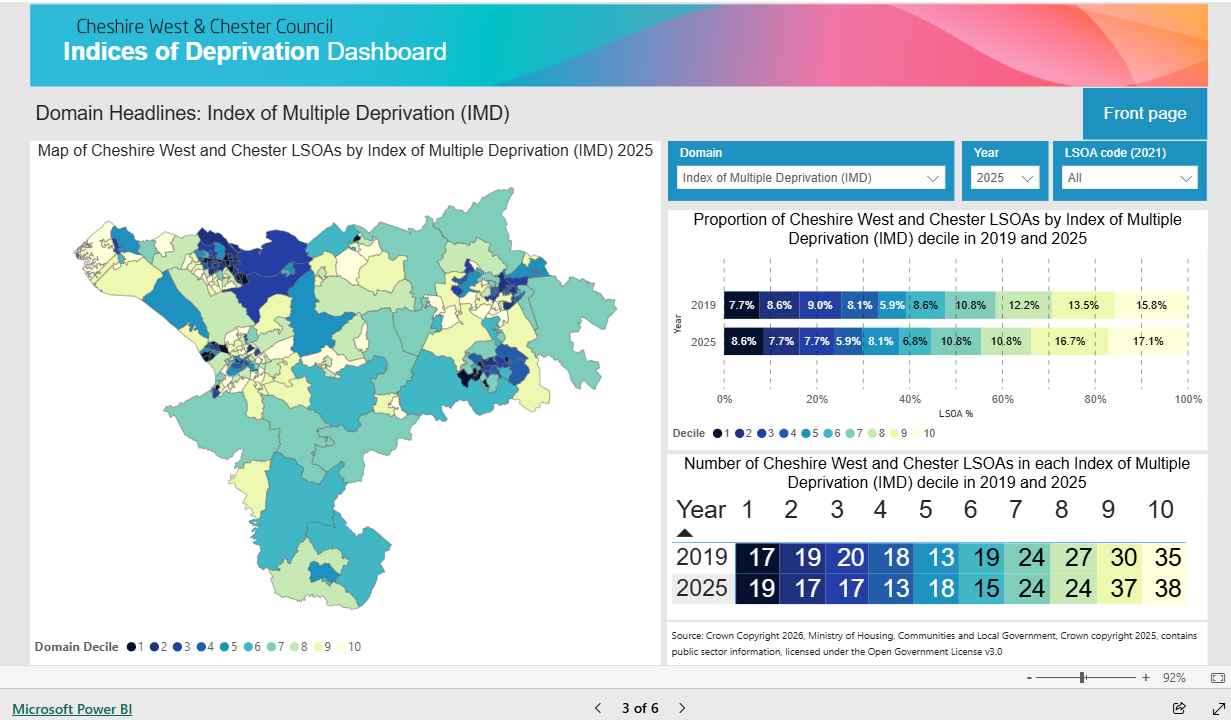Click the 2019 row header in table
Viewport: 1231px width, 720px height.
[702, 558]
